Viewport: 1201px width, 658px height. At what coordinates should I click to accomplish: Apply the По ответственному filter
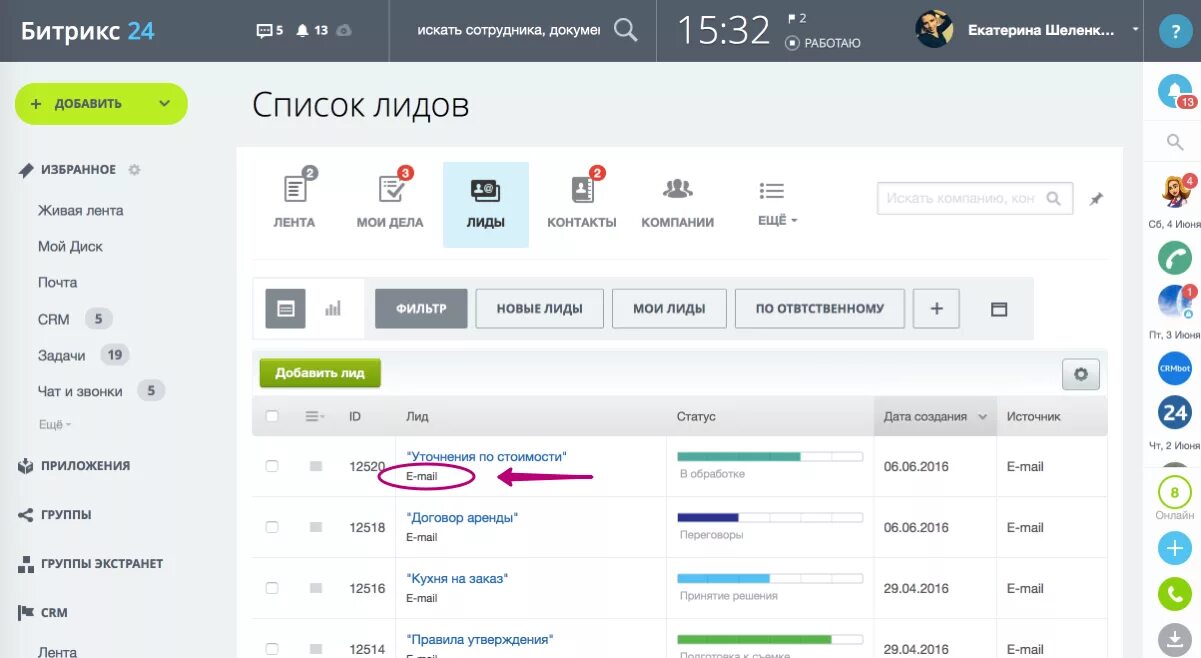click(820, 309)
